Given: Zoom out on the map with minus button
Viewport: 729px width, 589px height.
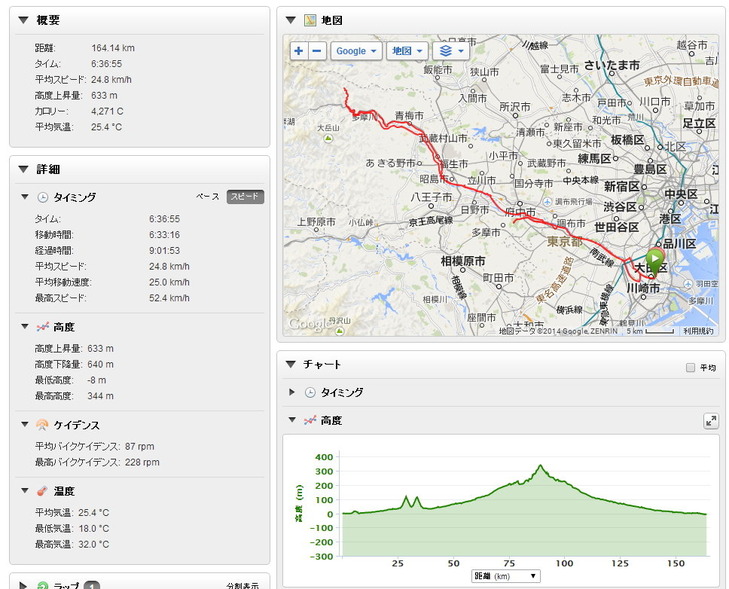Looking at the screenshot, I should pos(317,51).
